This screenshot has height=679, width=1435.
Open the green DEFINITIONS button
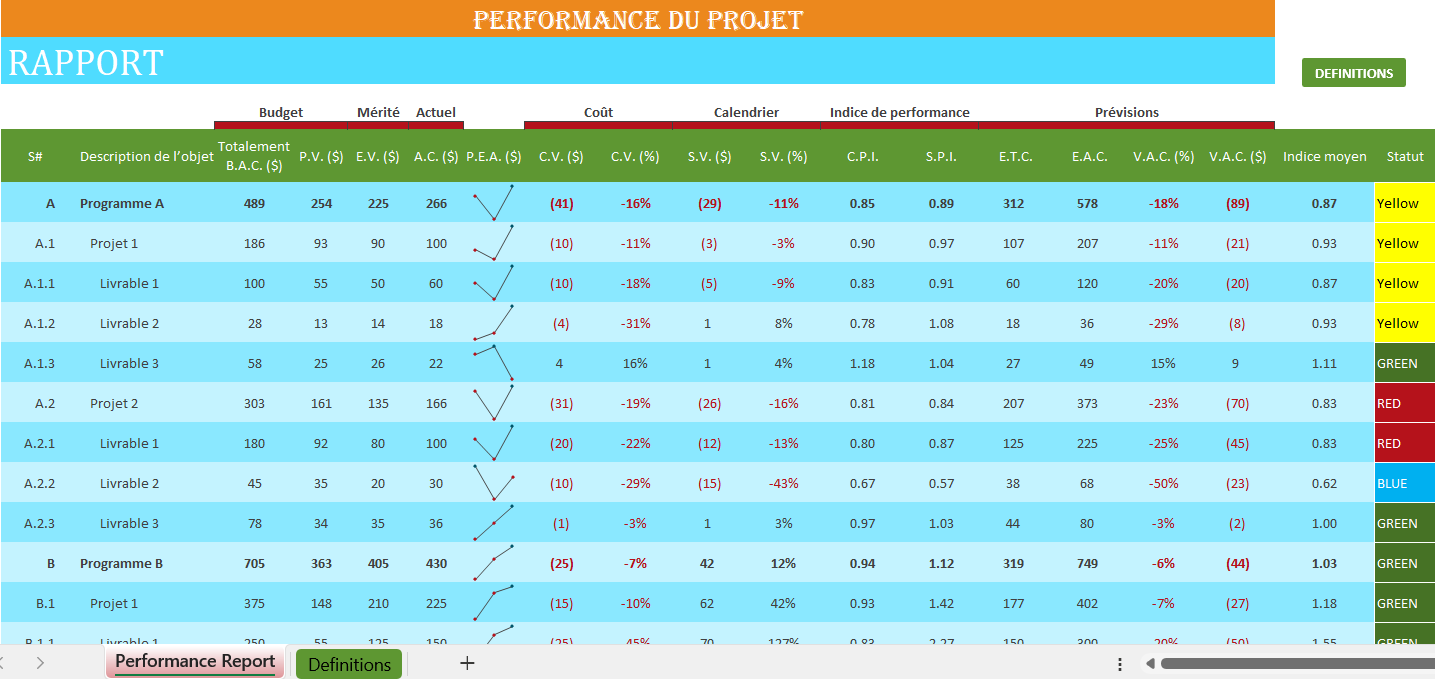1353,73
